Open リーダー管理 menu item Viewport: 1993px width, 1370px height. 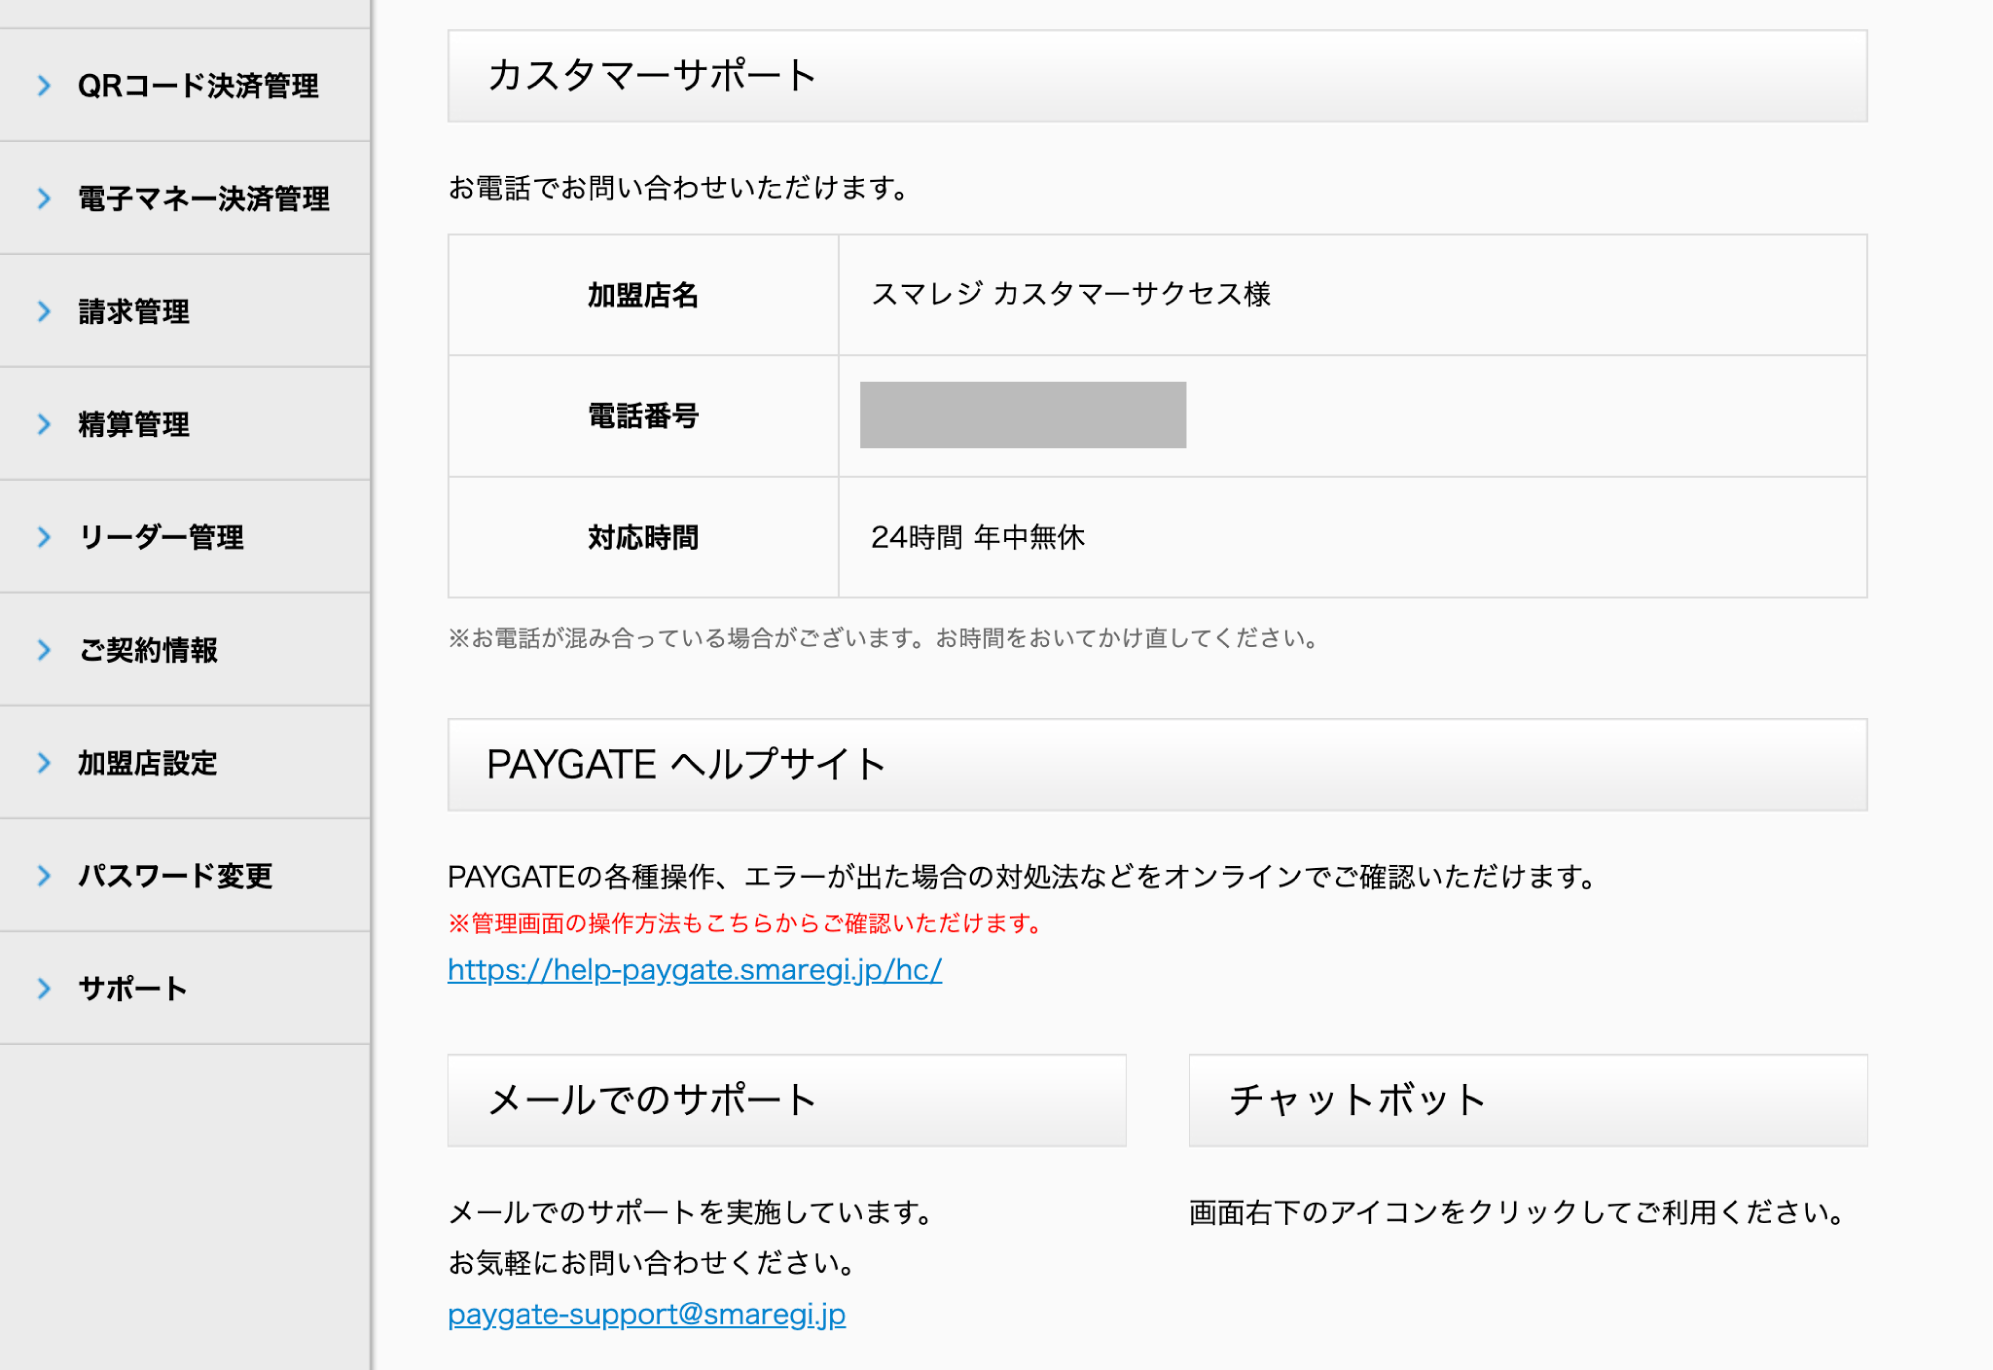coord(185,537)
